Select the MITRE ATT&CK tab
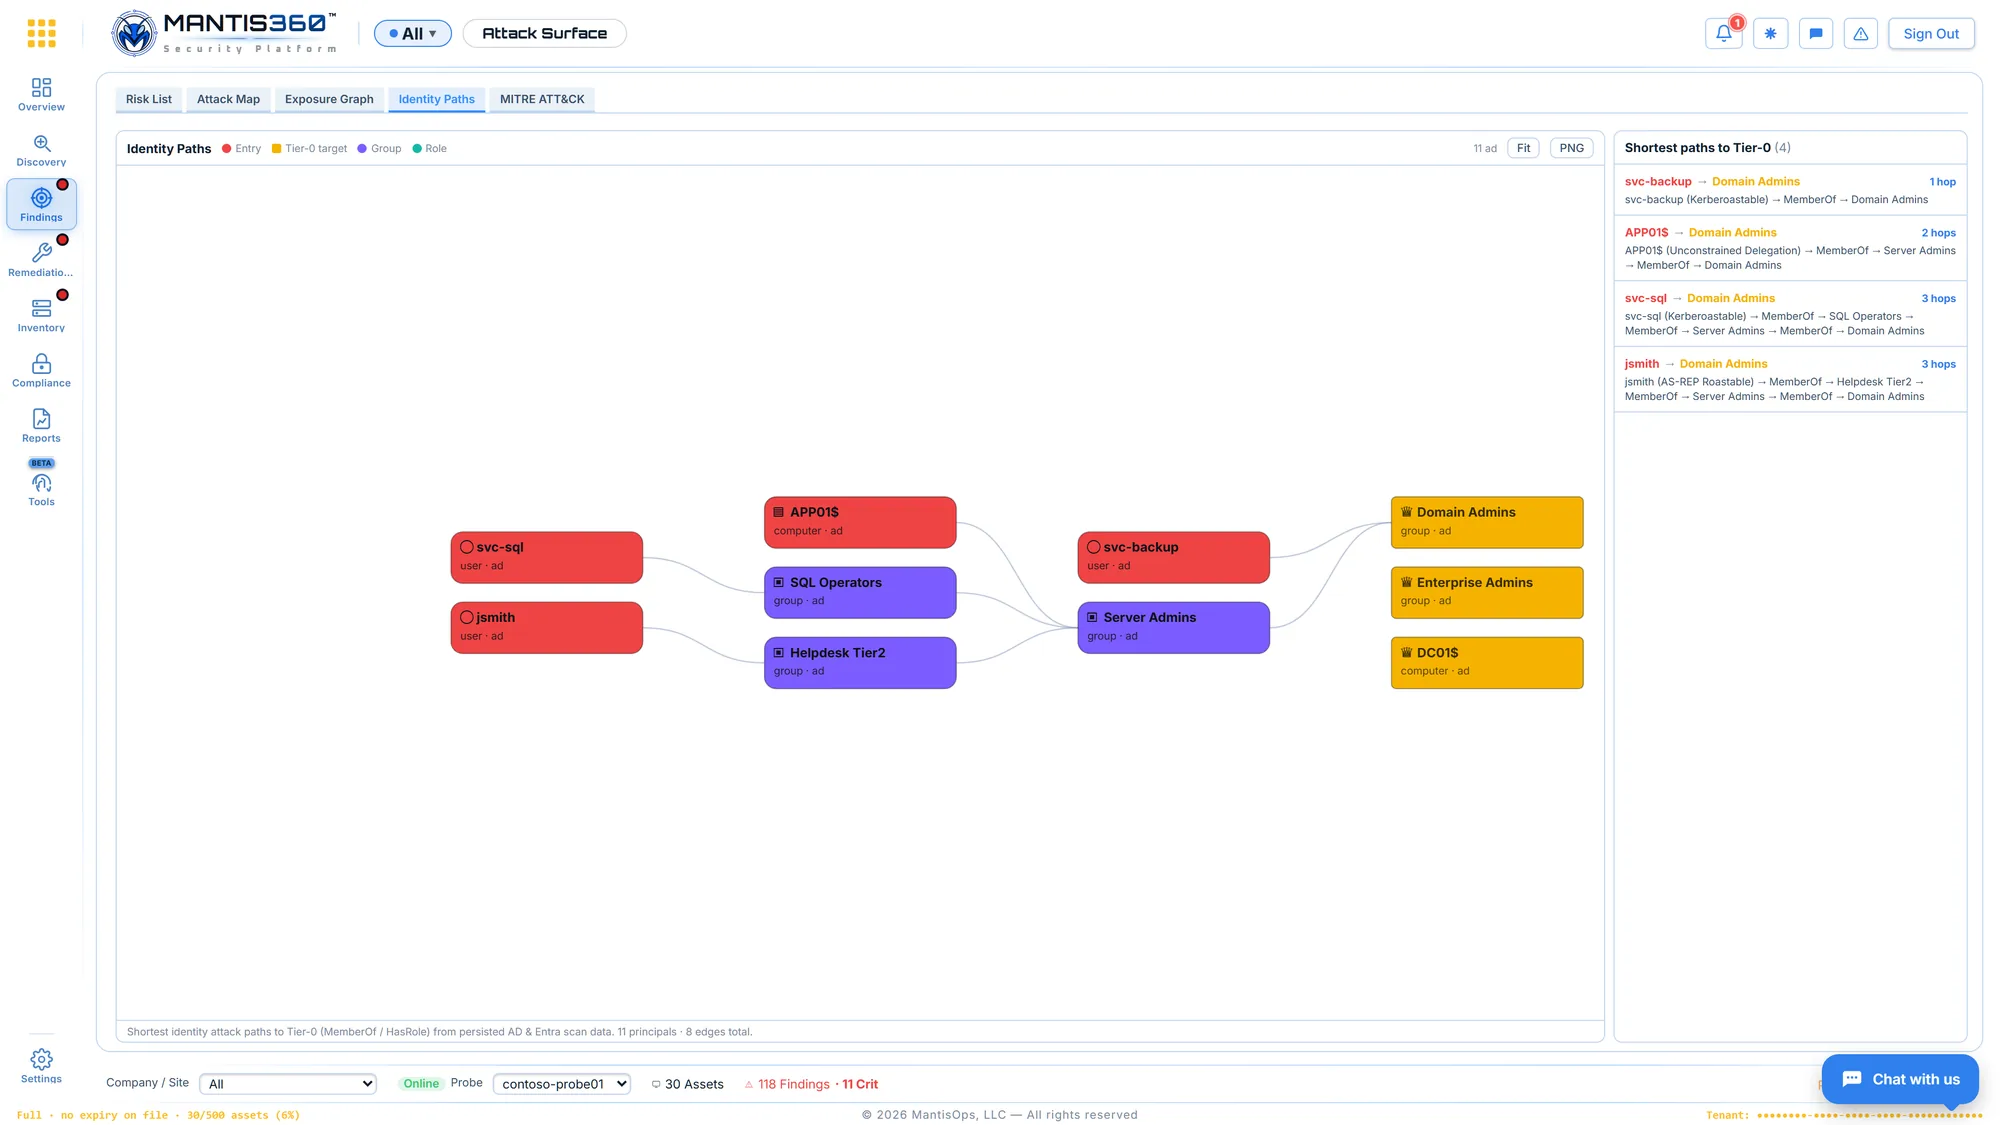 542,99
